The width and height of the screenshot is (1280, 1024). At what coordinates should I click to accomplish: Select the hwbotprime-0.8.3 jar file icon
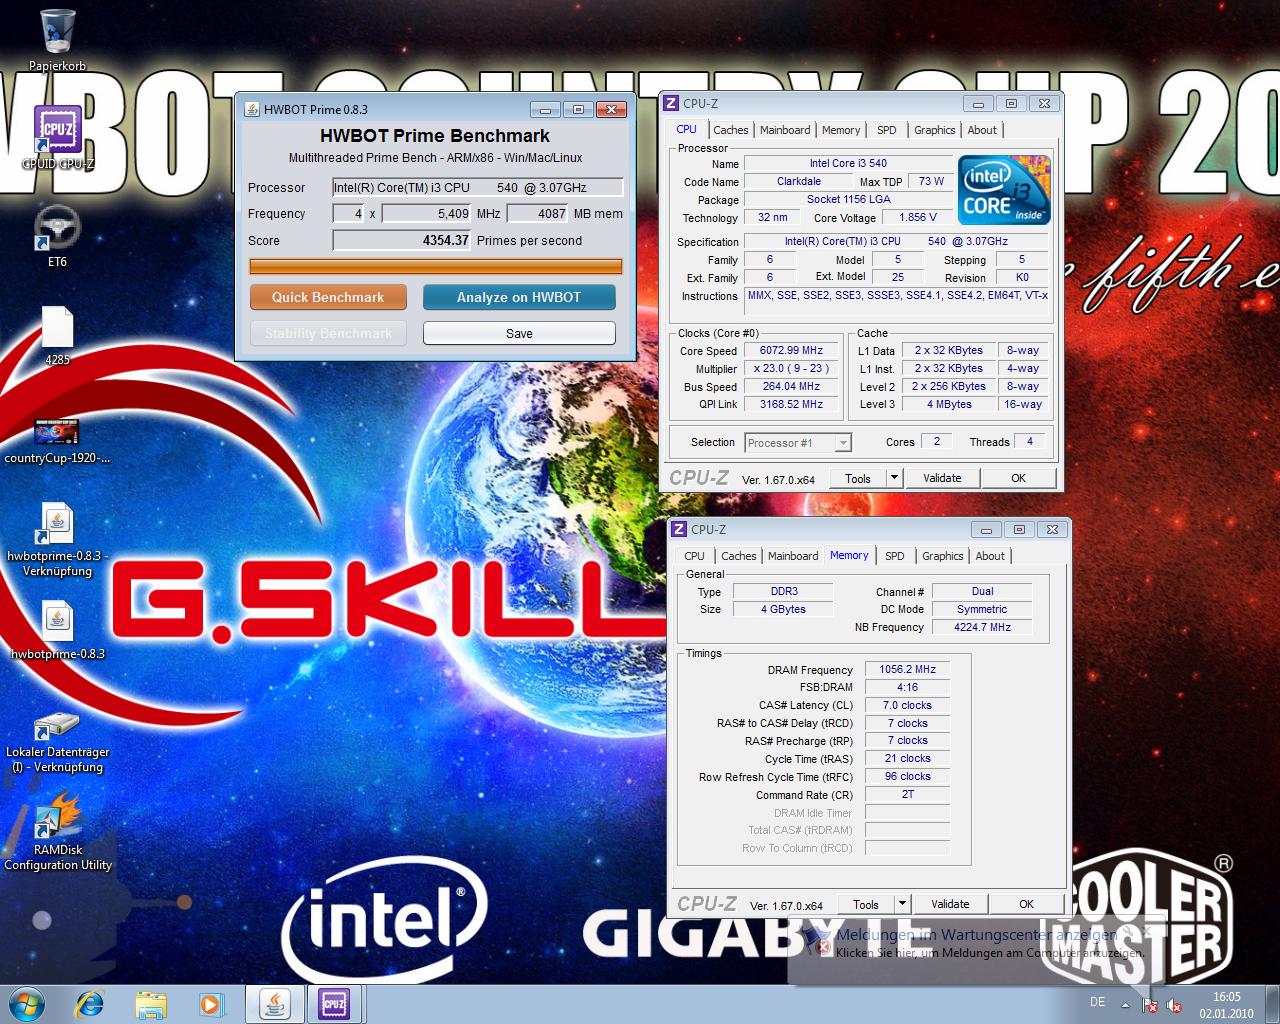point(57,621)
